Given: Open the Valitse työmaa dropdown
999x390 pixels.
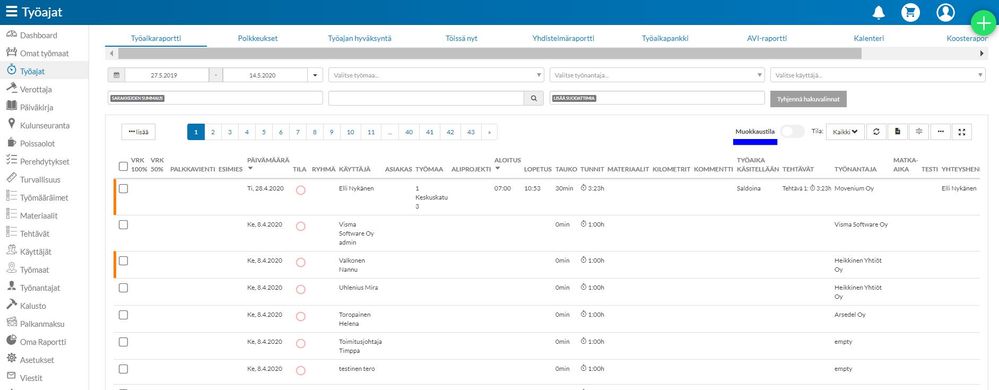Looking at the screenshot, I should 436,75.
